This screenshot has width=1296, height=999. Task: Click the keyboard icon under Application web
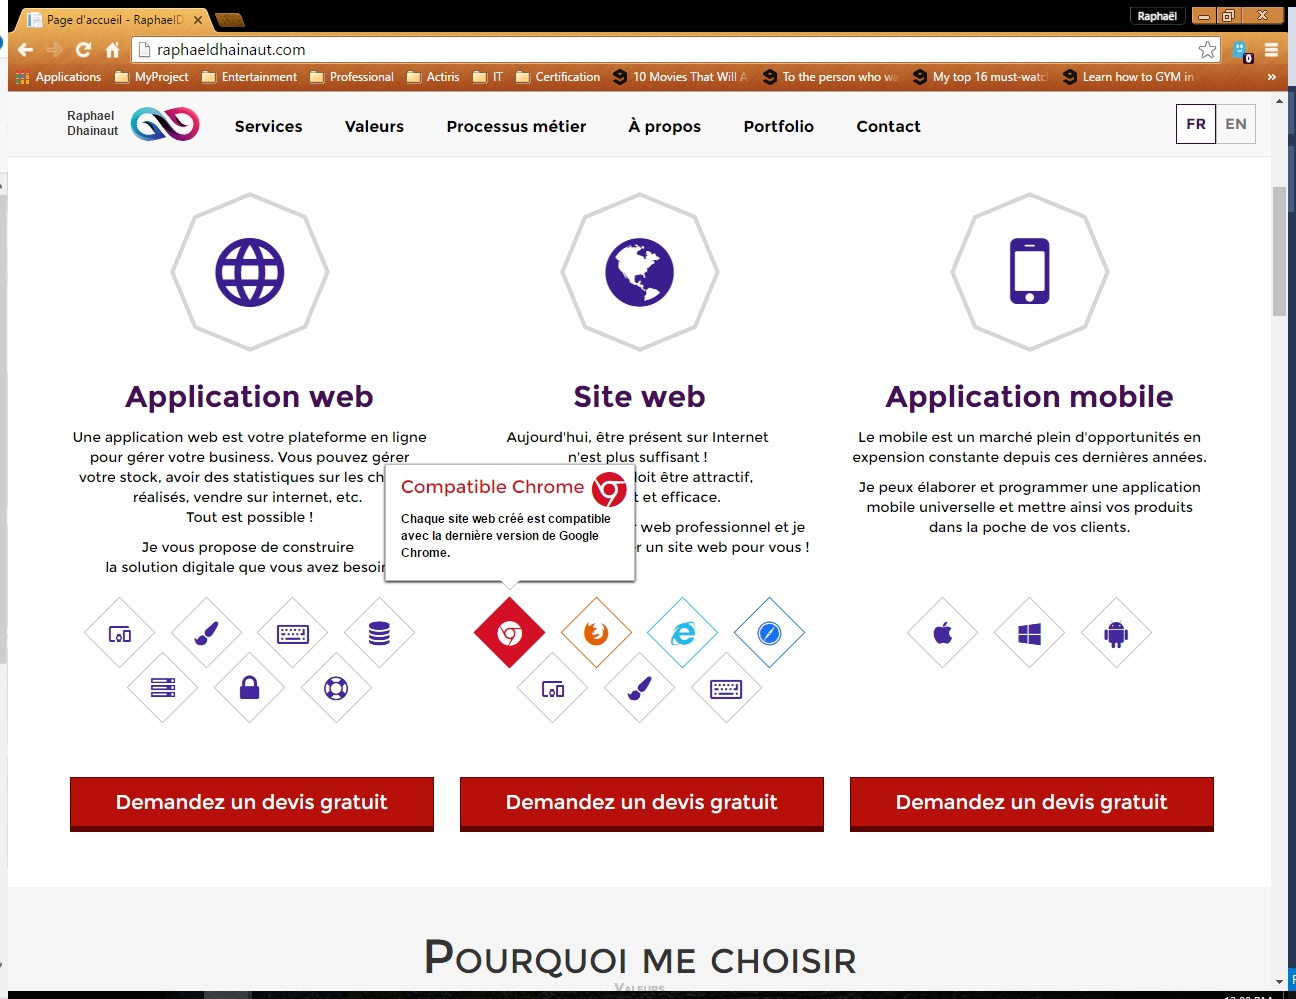pyautogui.click(x=293, y=633)
